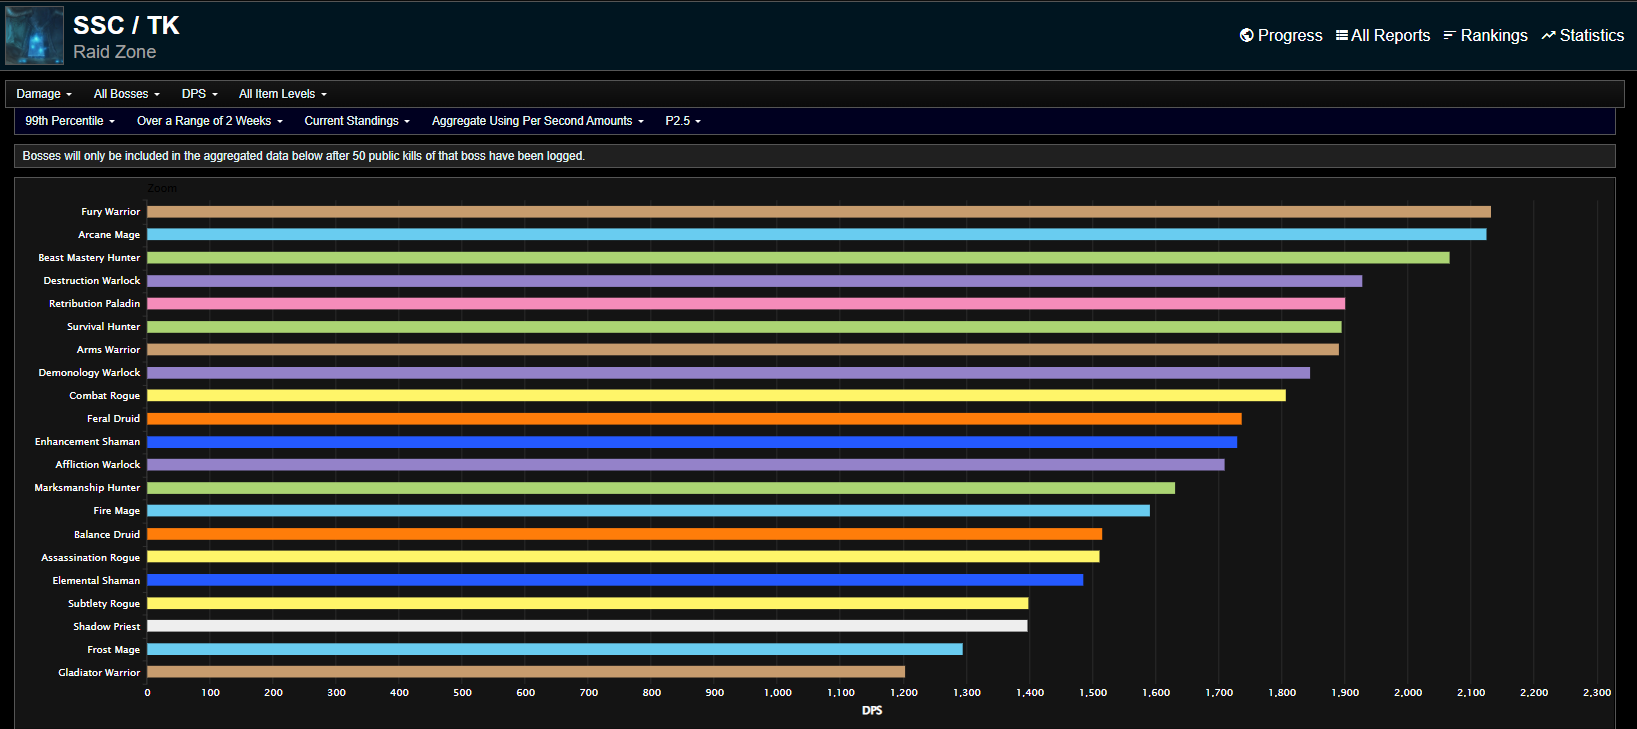Click the Assassination Rogue axis label
Screen dimensions: 1637x729
[x=91, y=558]
